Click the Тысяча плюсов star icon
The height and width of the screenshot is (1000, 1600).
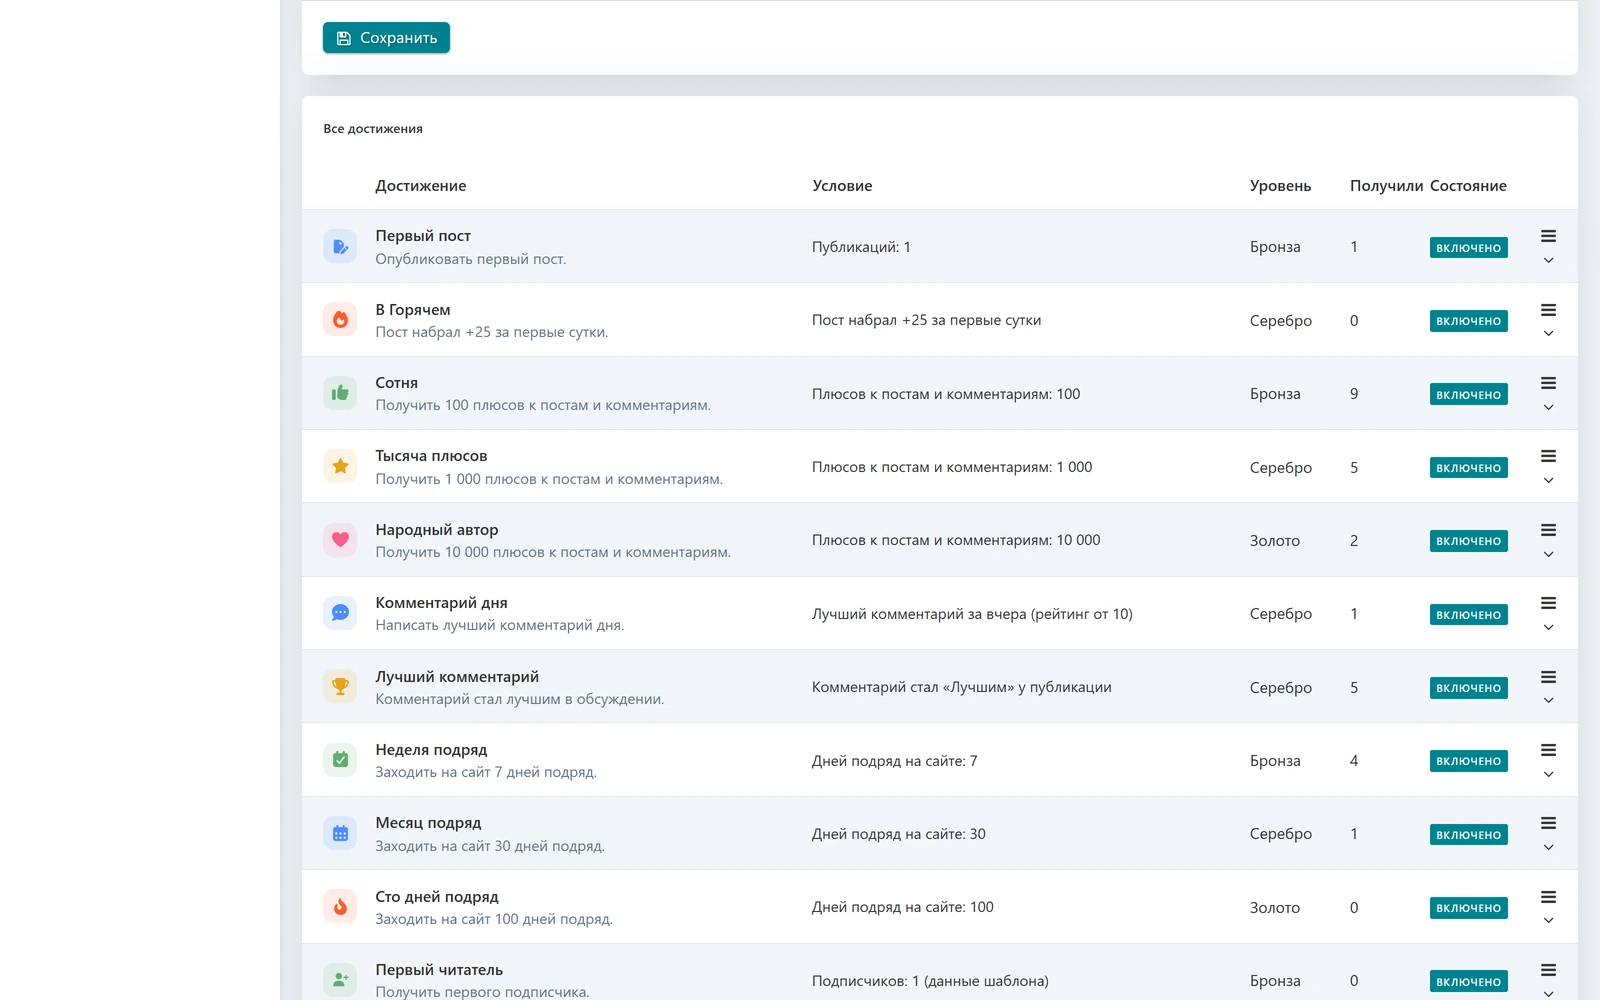click(x=340, y=467)
